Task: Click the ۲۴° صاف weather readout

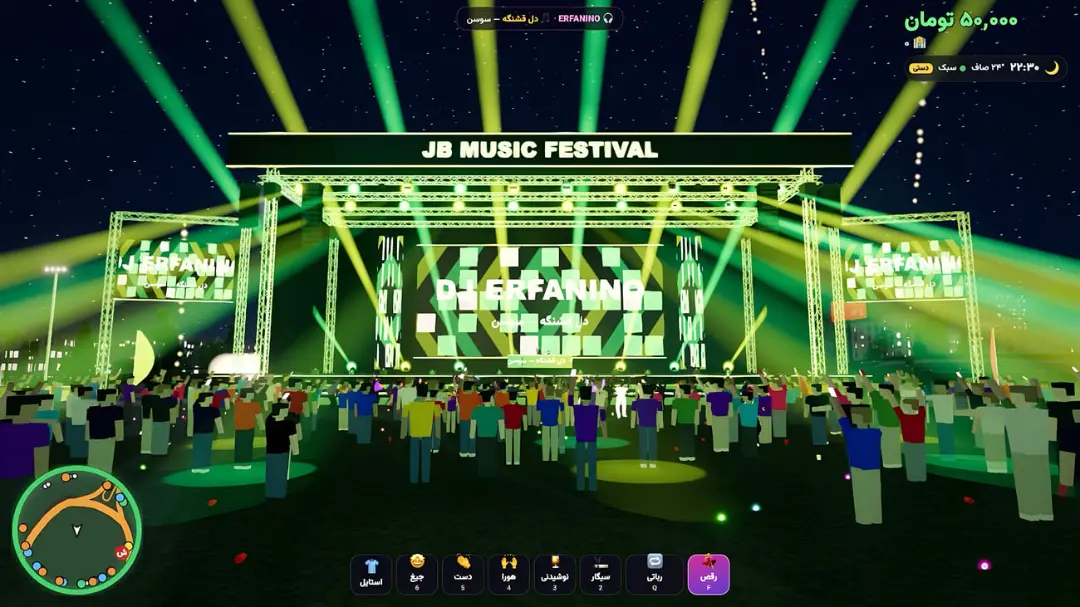Action: click(988, 68)
